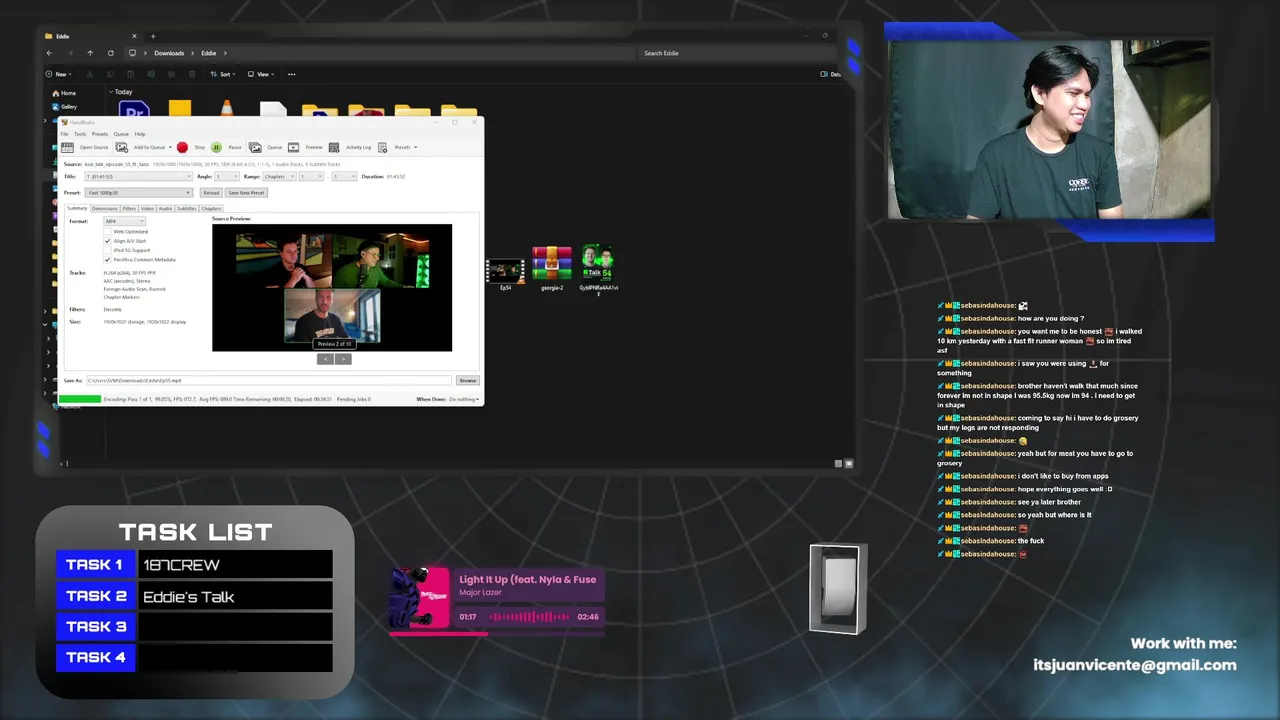
Task: Open the Presets menu in HandBrake menu bar
Action: [x=100, y=134]
